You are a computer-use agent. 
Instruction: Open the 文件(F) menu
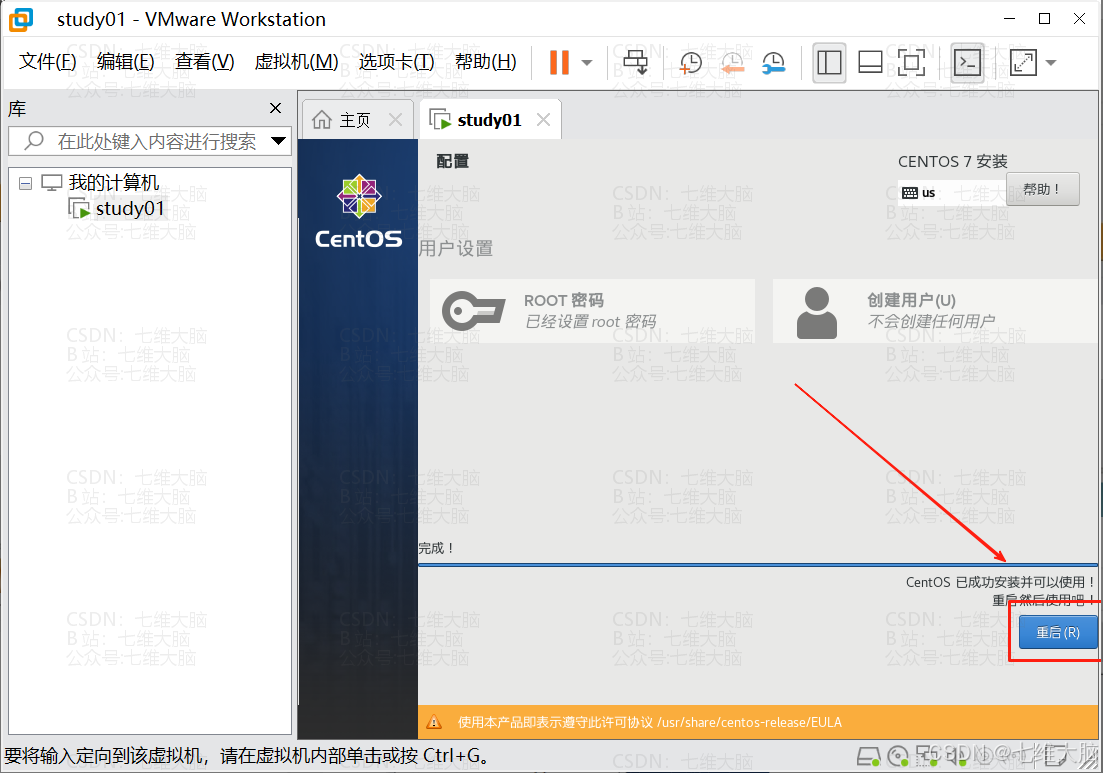click(47, 62)
